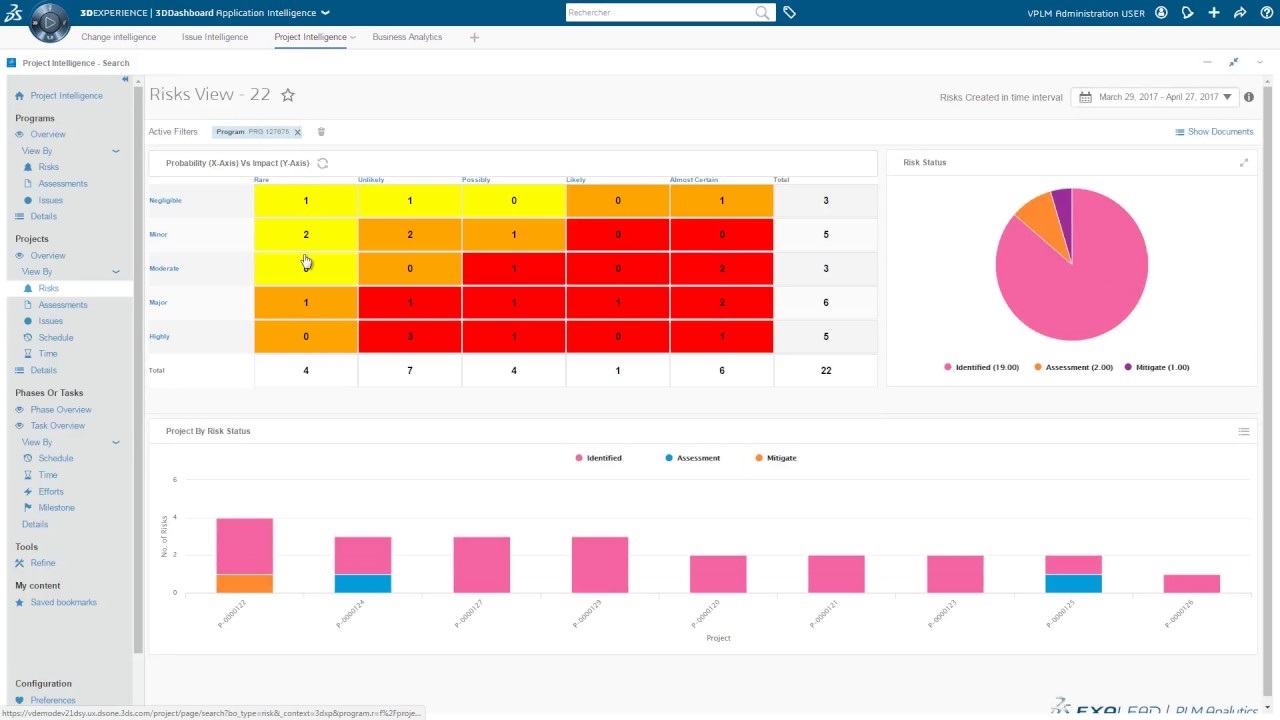This screenshot has width=1280, height=720.
Task: Expand the 3DDashboard Application Intelligence dropdown
Action: 325,13
